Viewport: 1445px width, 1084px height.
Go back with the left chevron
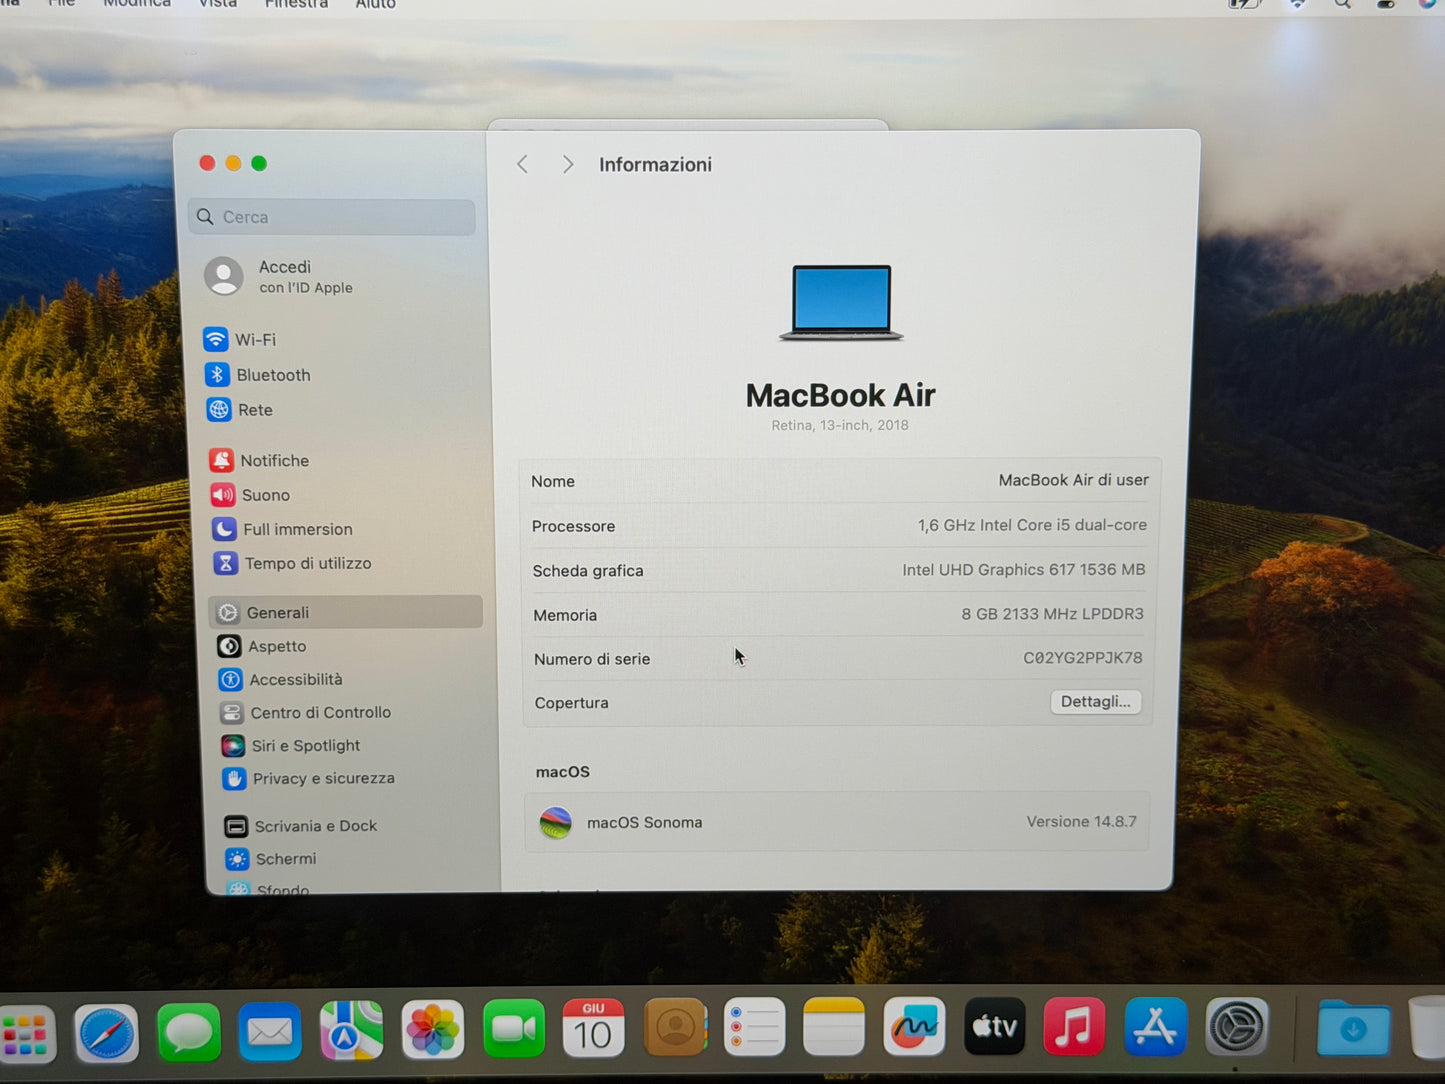pos(523,164)
